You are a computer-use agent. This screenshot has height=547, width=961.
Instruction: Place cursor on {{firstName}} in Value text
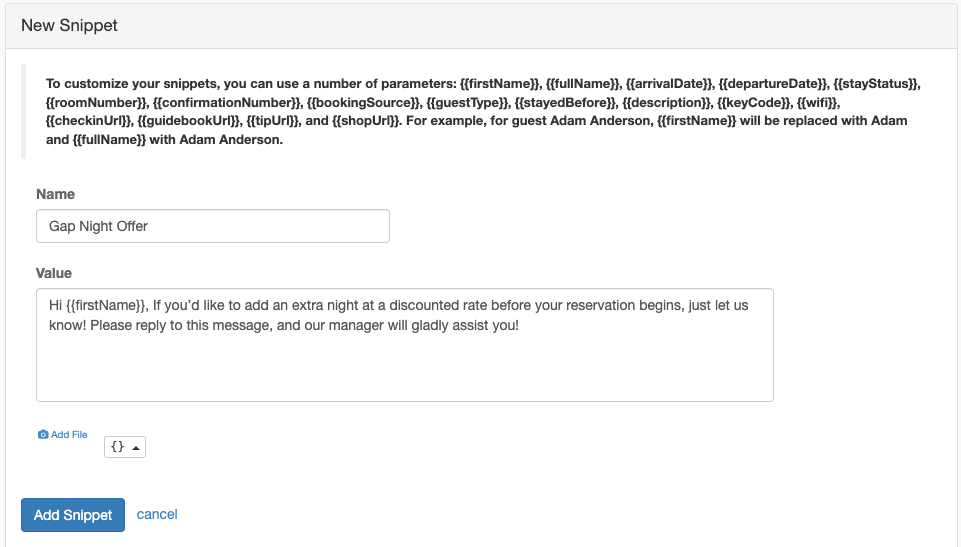click(106, 306)
